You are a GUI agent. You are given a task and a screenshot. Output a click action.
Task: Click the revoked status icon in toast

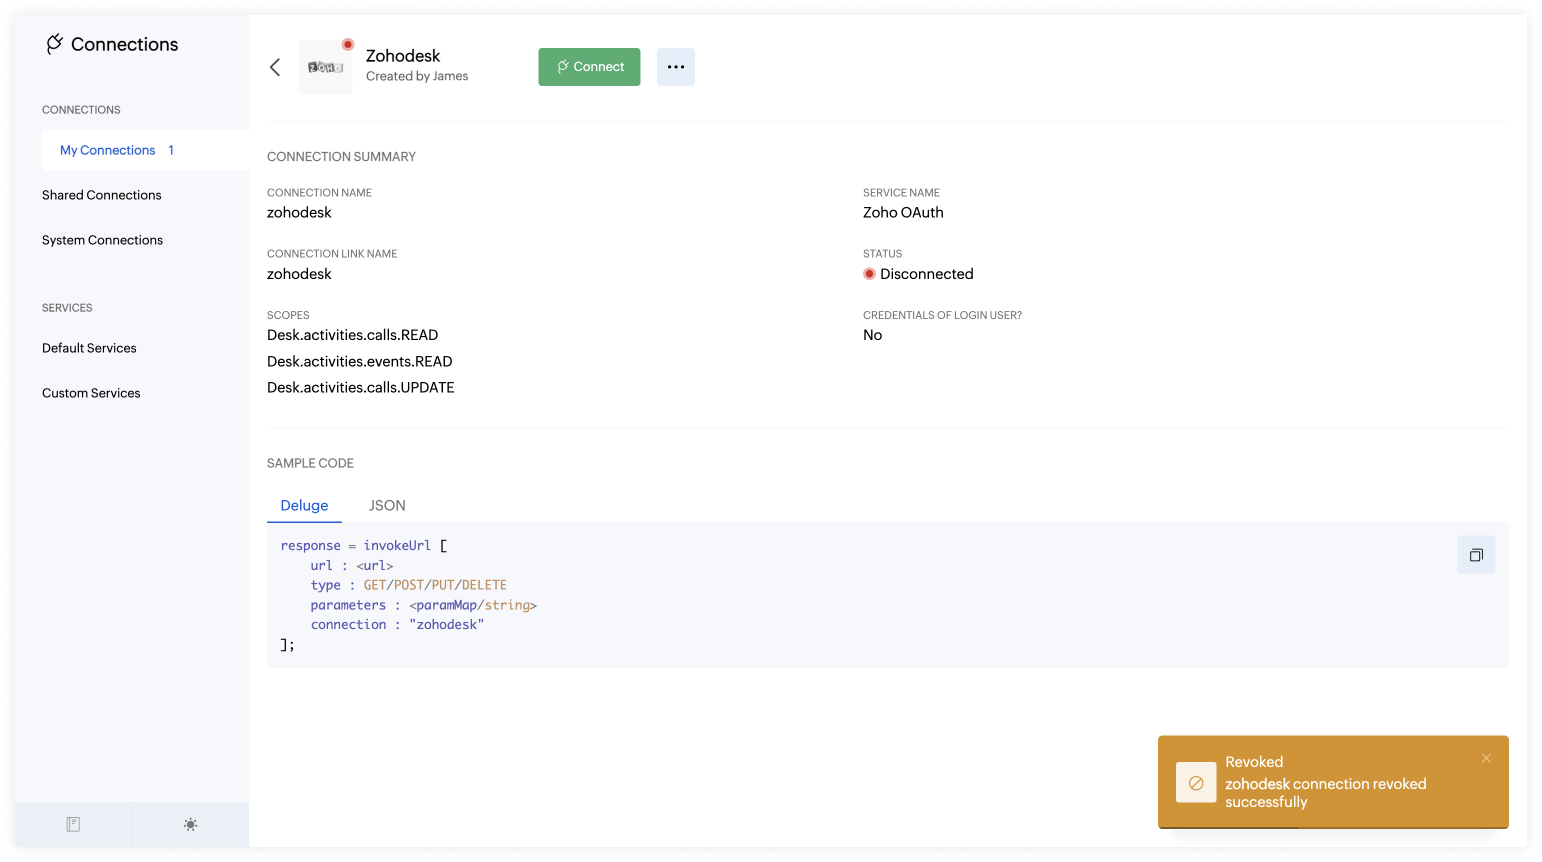pyautogui.click(x=1196, y=783)
